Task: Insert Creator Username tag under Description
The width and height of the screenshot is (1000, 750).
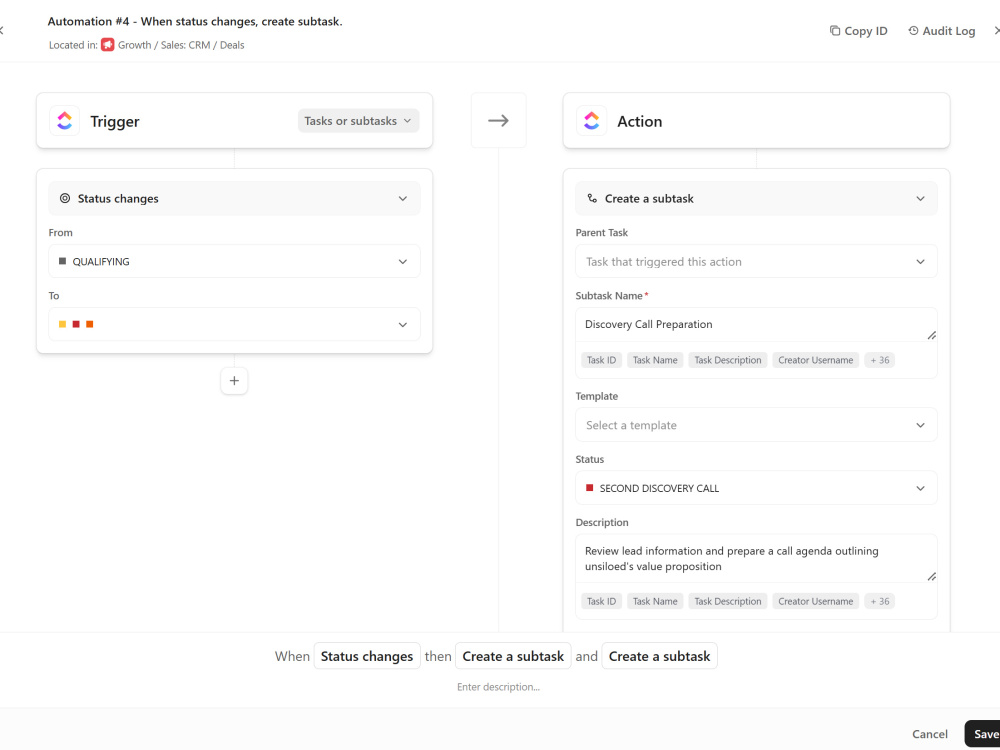Action: (x=816, y=601)
